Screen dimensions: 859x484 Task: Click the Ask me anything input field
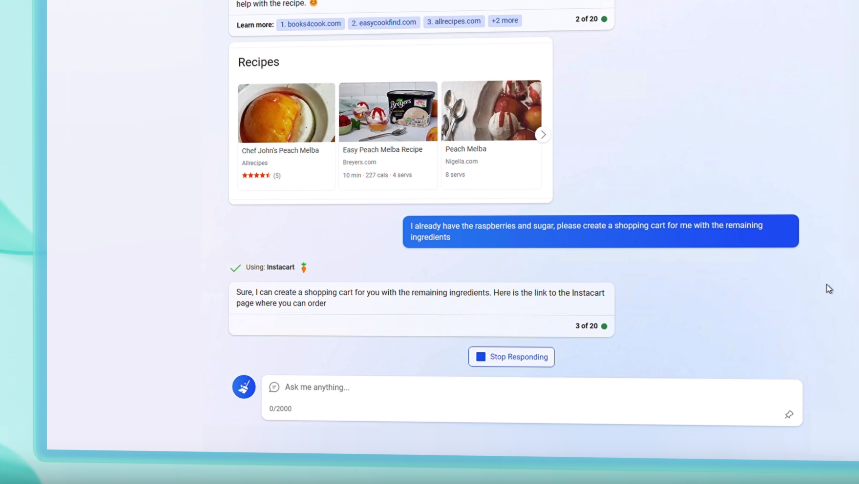tap(532, 400)
